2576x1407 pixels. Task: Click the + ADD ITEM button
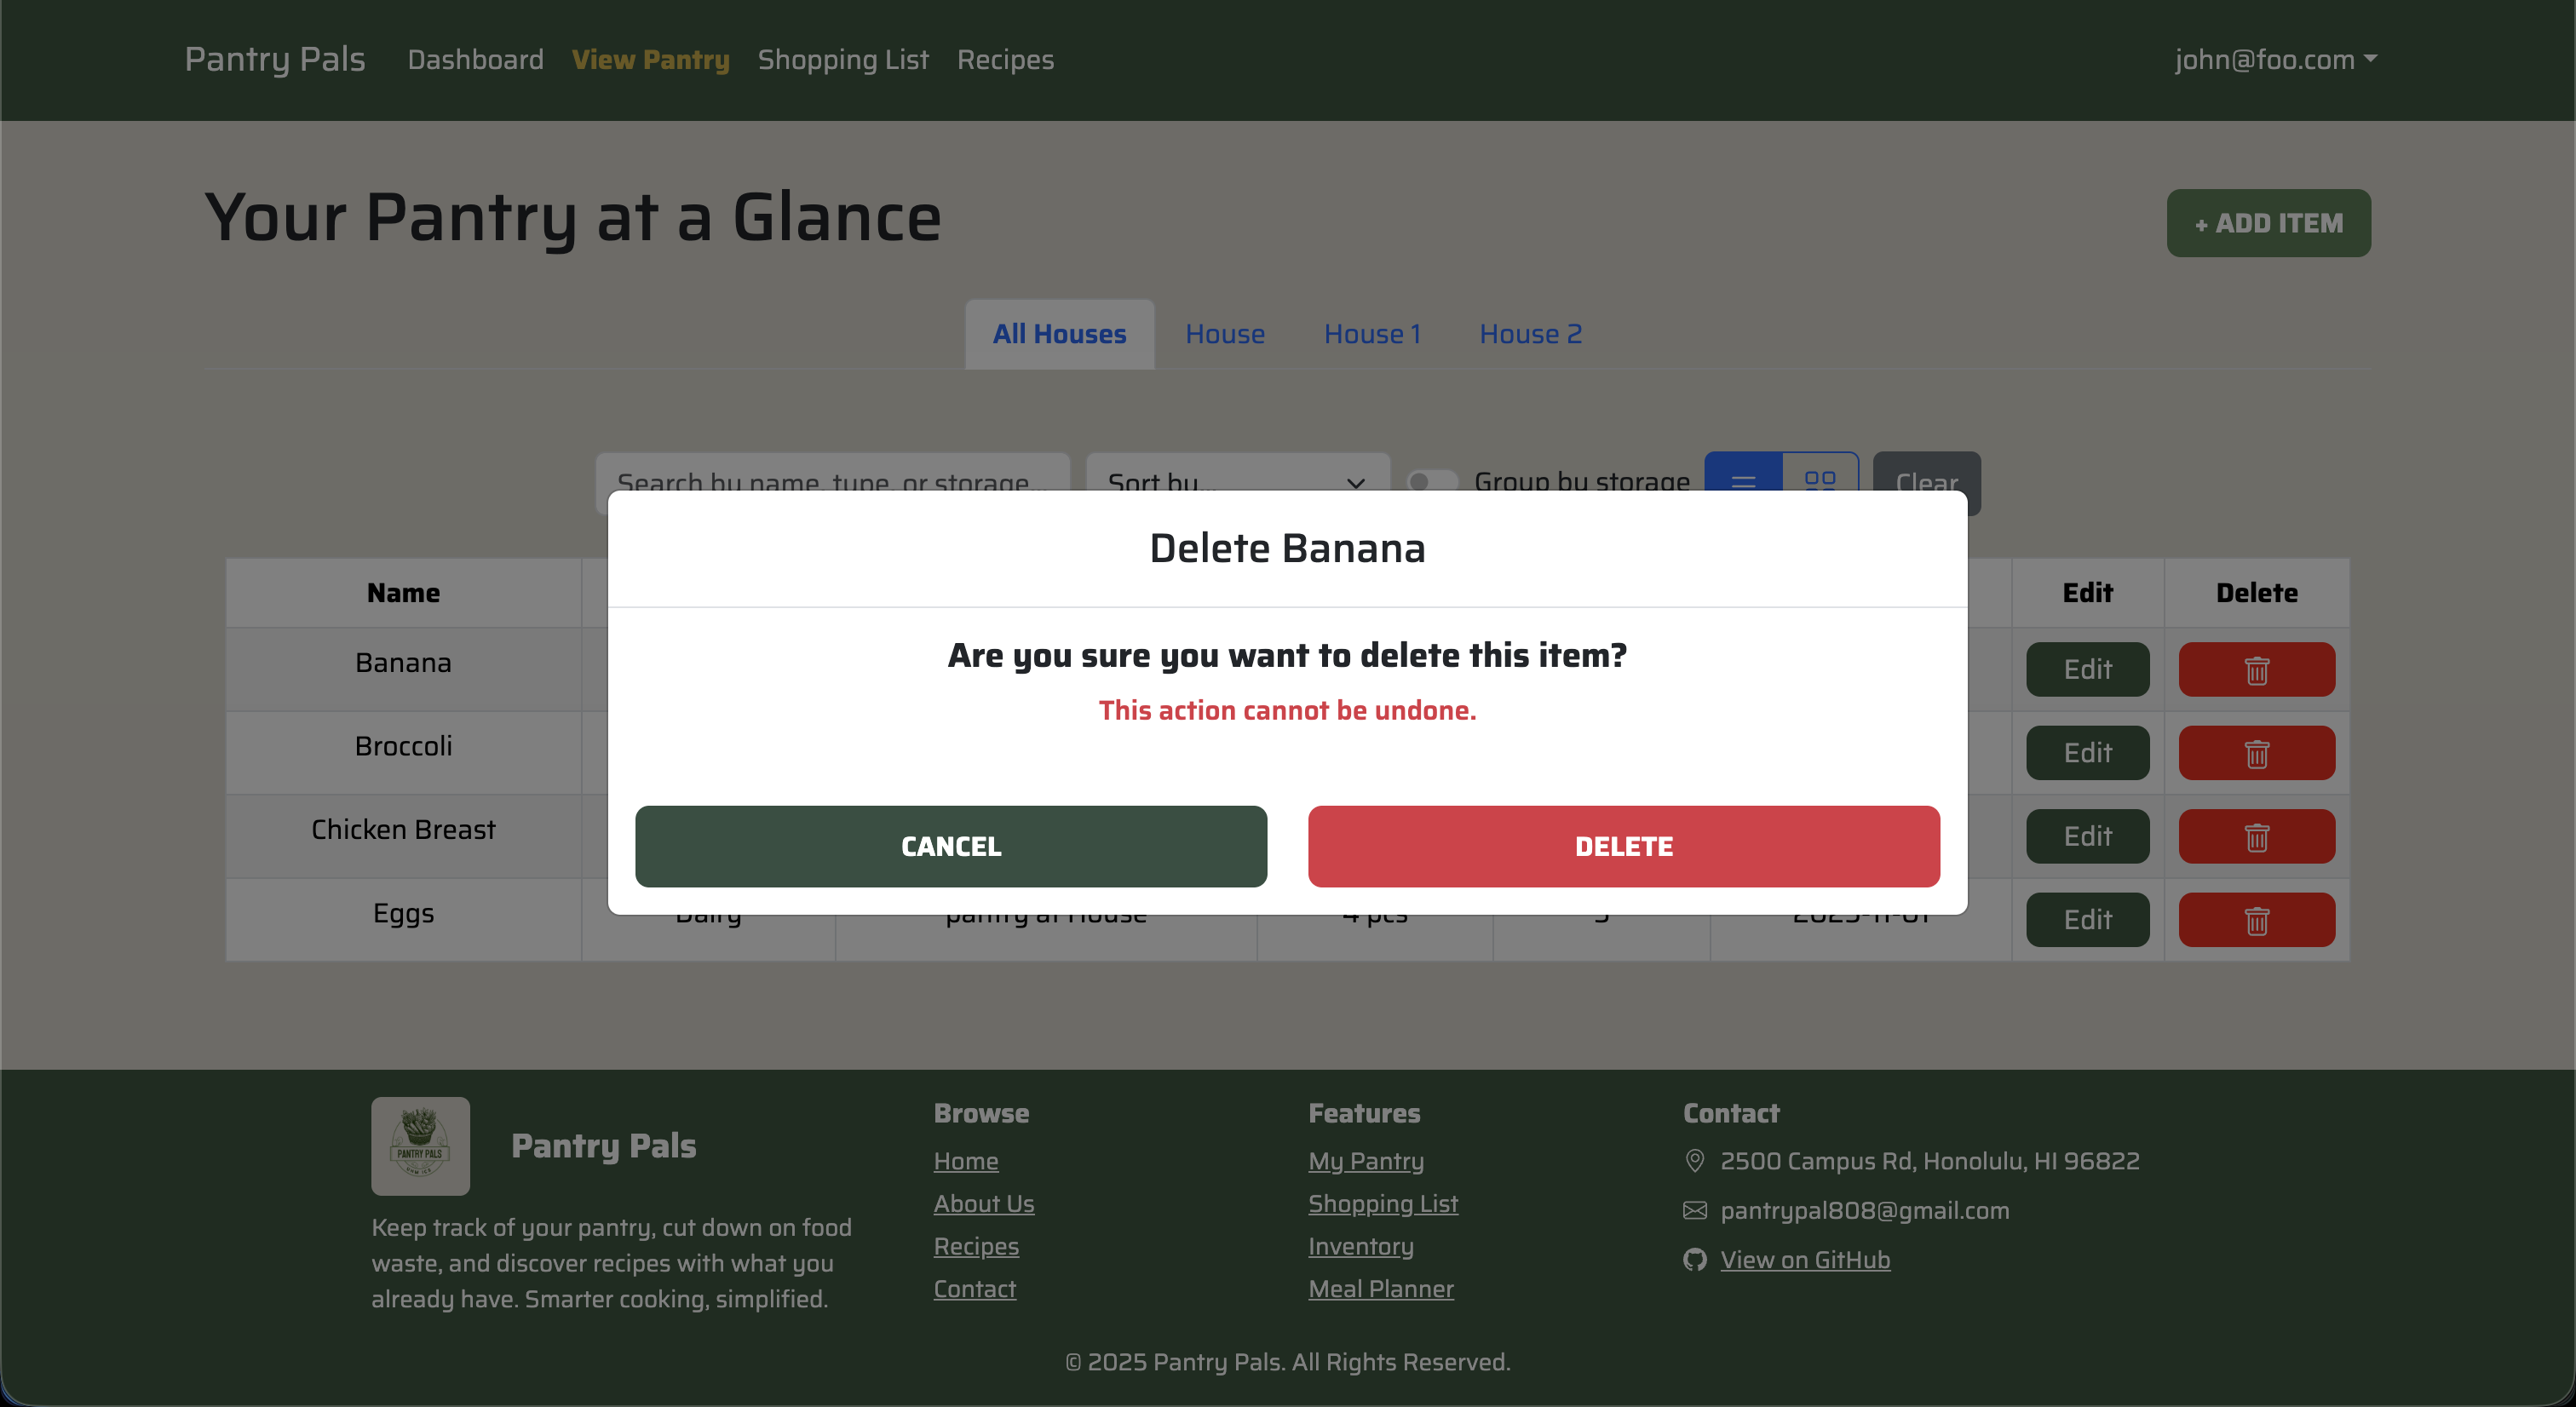coord(2267,223)
